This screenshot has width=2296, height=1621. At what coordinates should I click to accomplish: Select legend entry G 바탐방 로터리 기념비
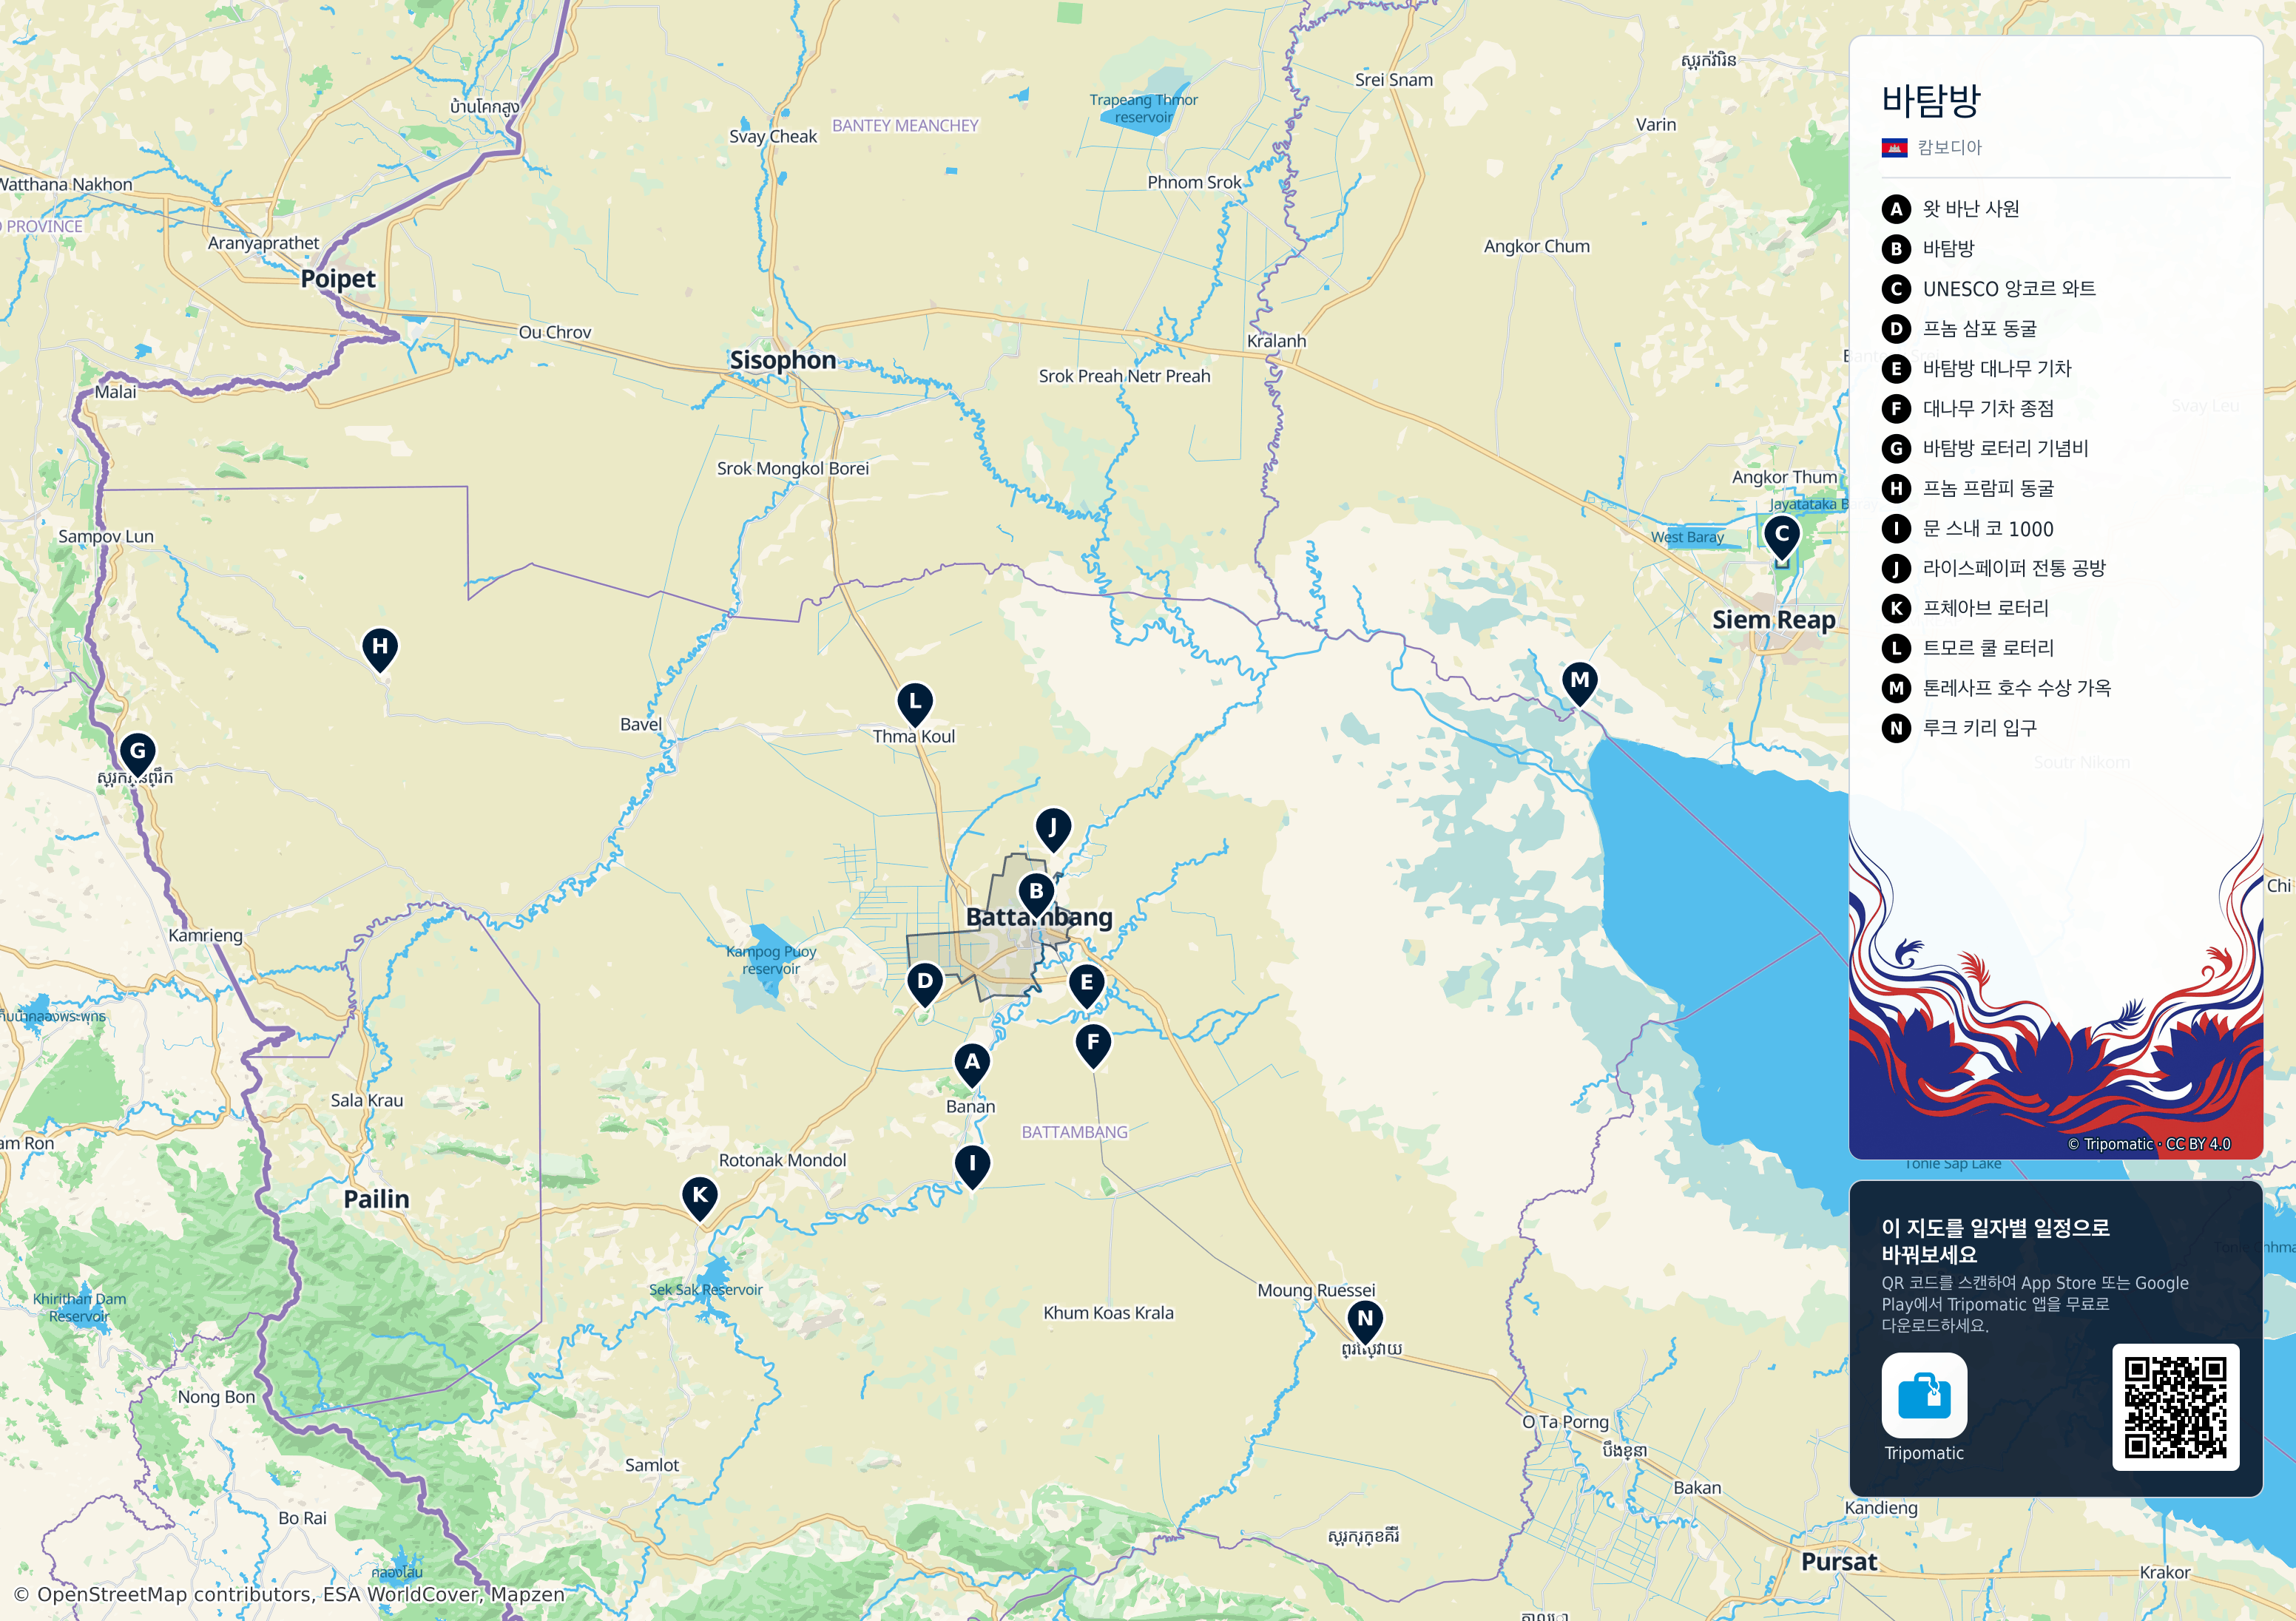pos(1985,449)
